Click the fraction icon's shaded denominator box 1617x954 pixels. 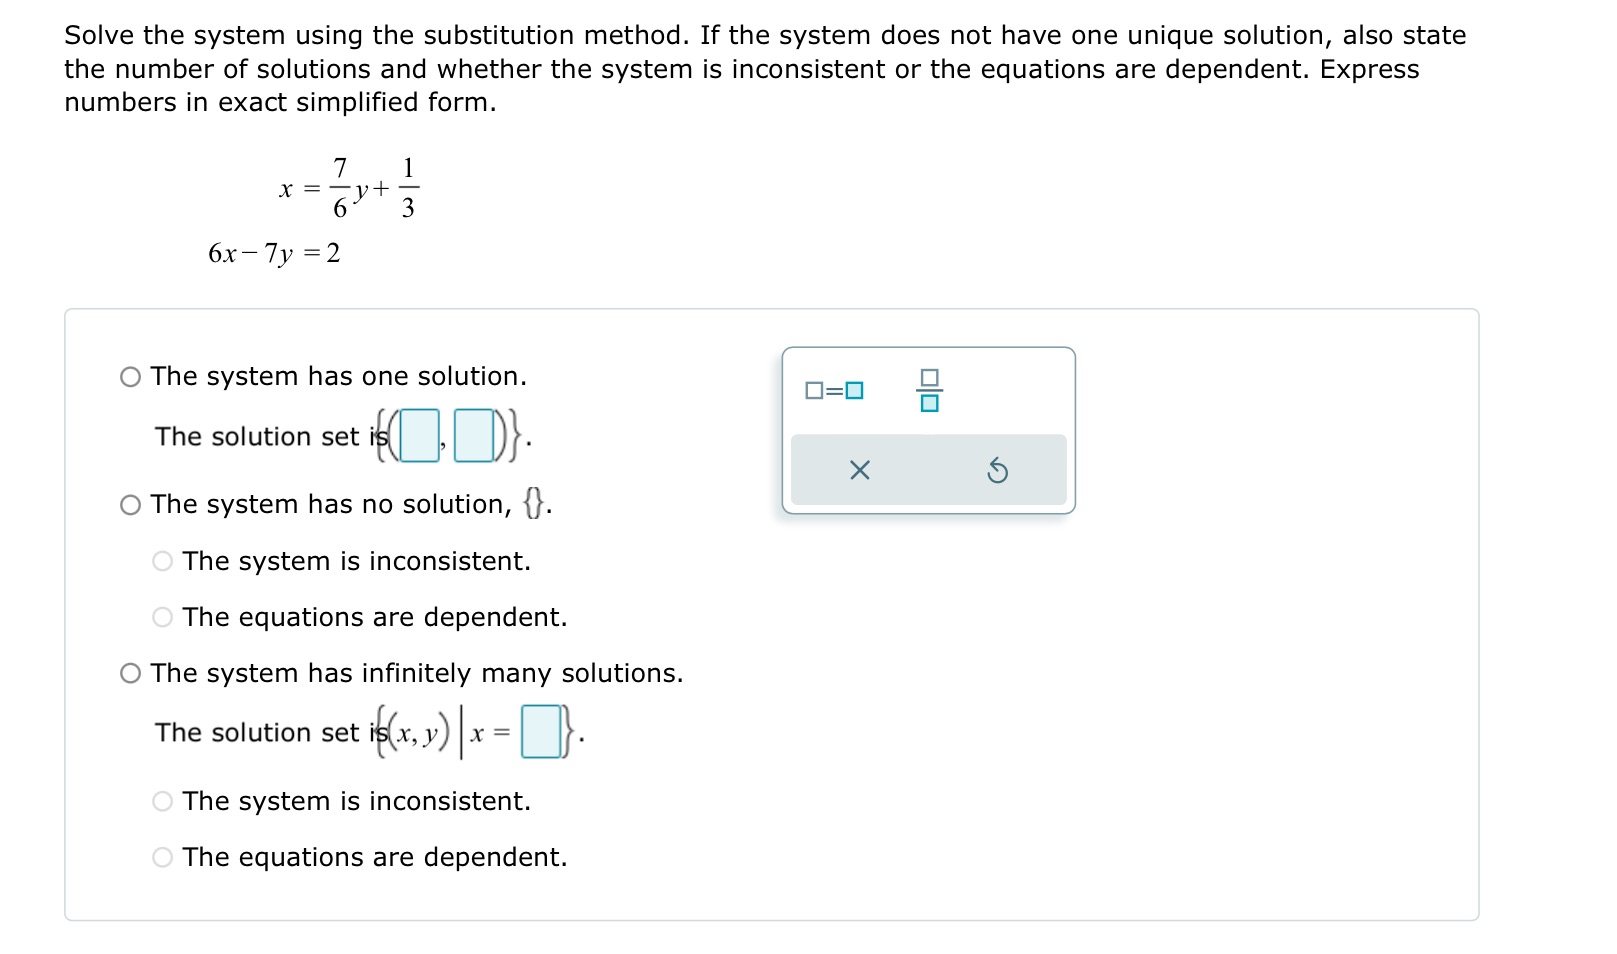928,402
